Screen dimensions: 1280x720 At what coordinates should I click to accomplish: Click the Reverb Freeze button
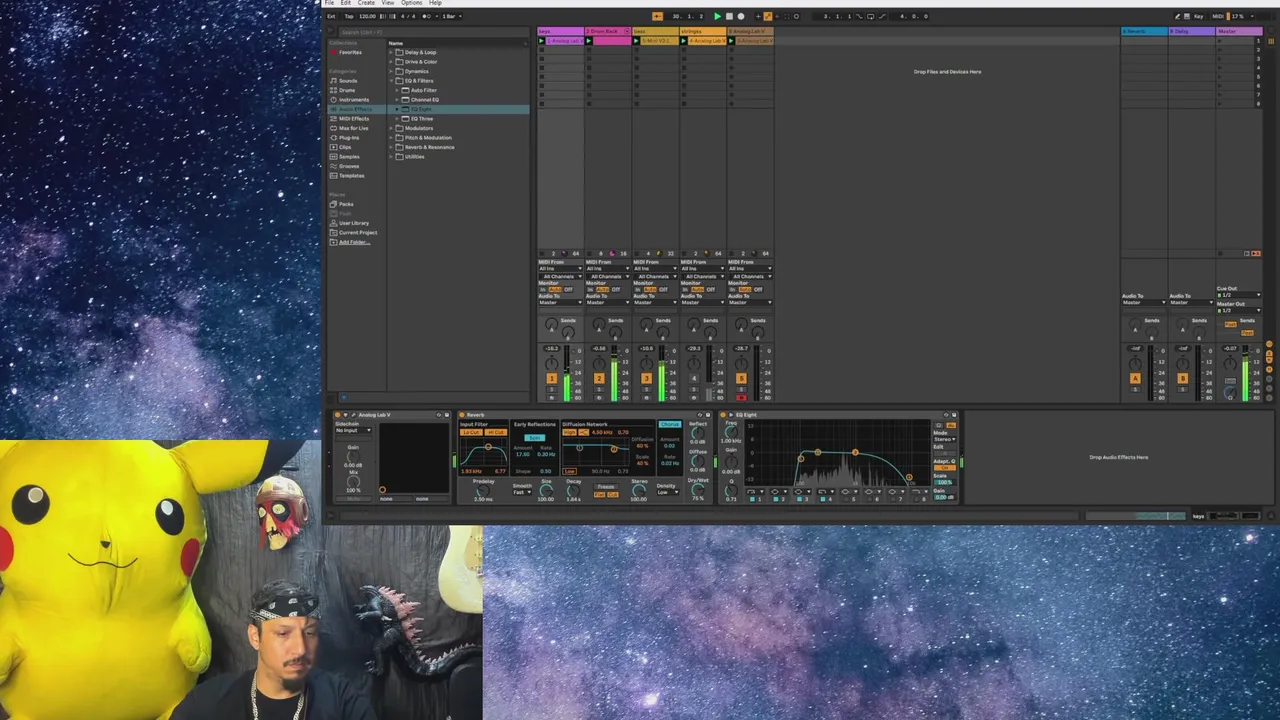tap(606, 486)
